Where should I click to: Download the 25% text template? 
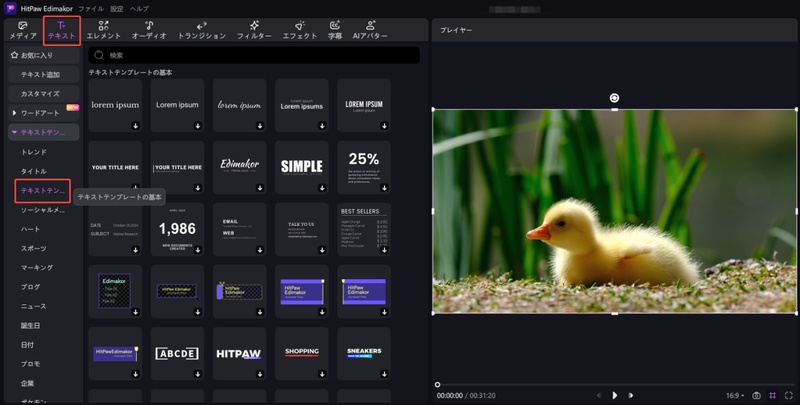point(384,188)
